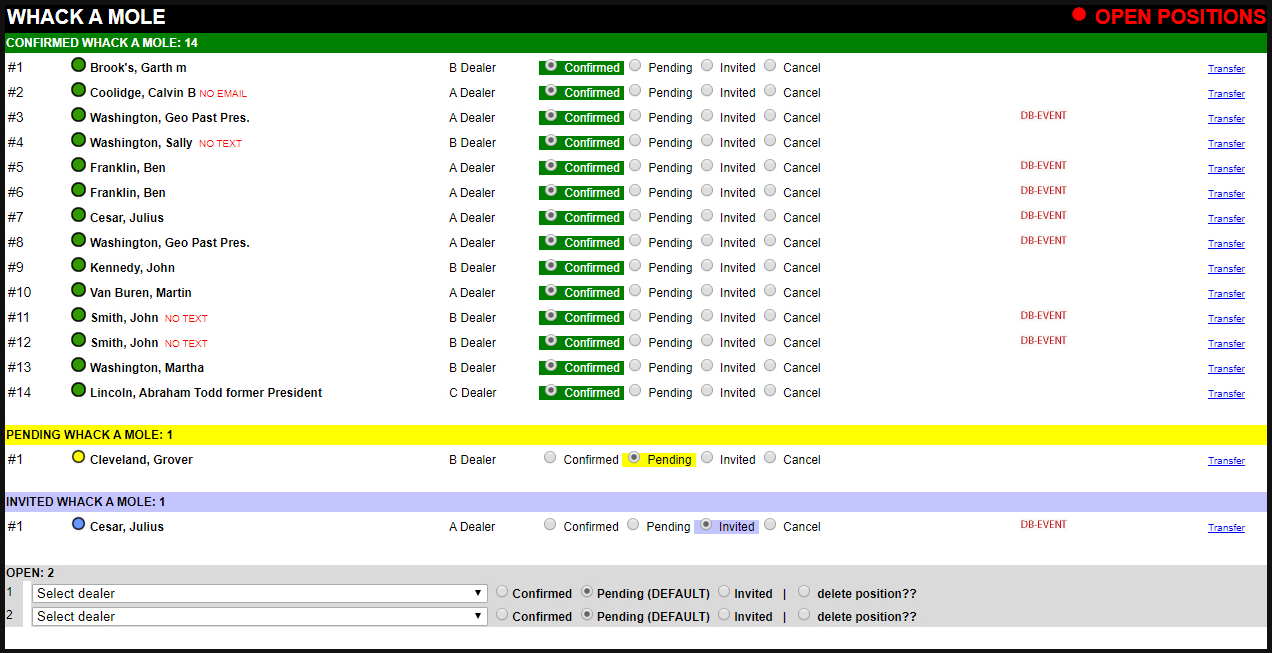Select Cancel for Washington, Sally

click(770, 140)
